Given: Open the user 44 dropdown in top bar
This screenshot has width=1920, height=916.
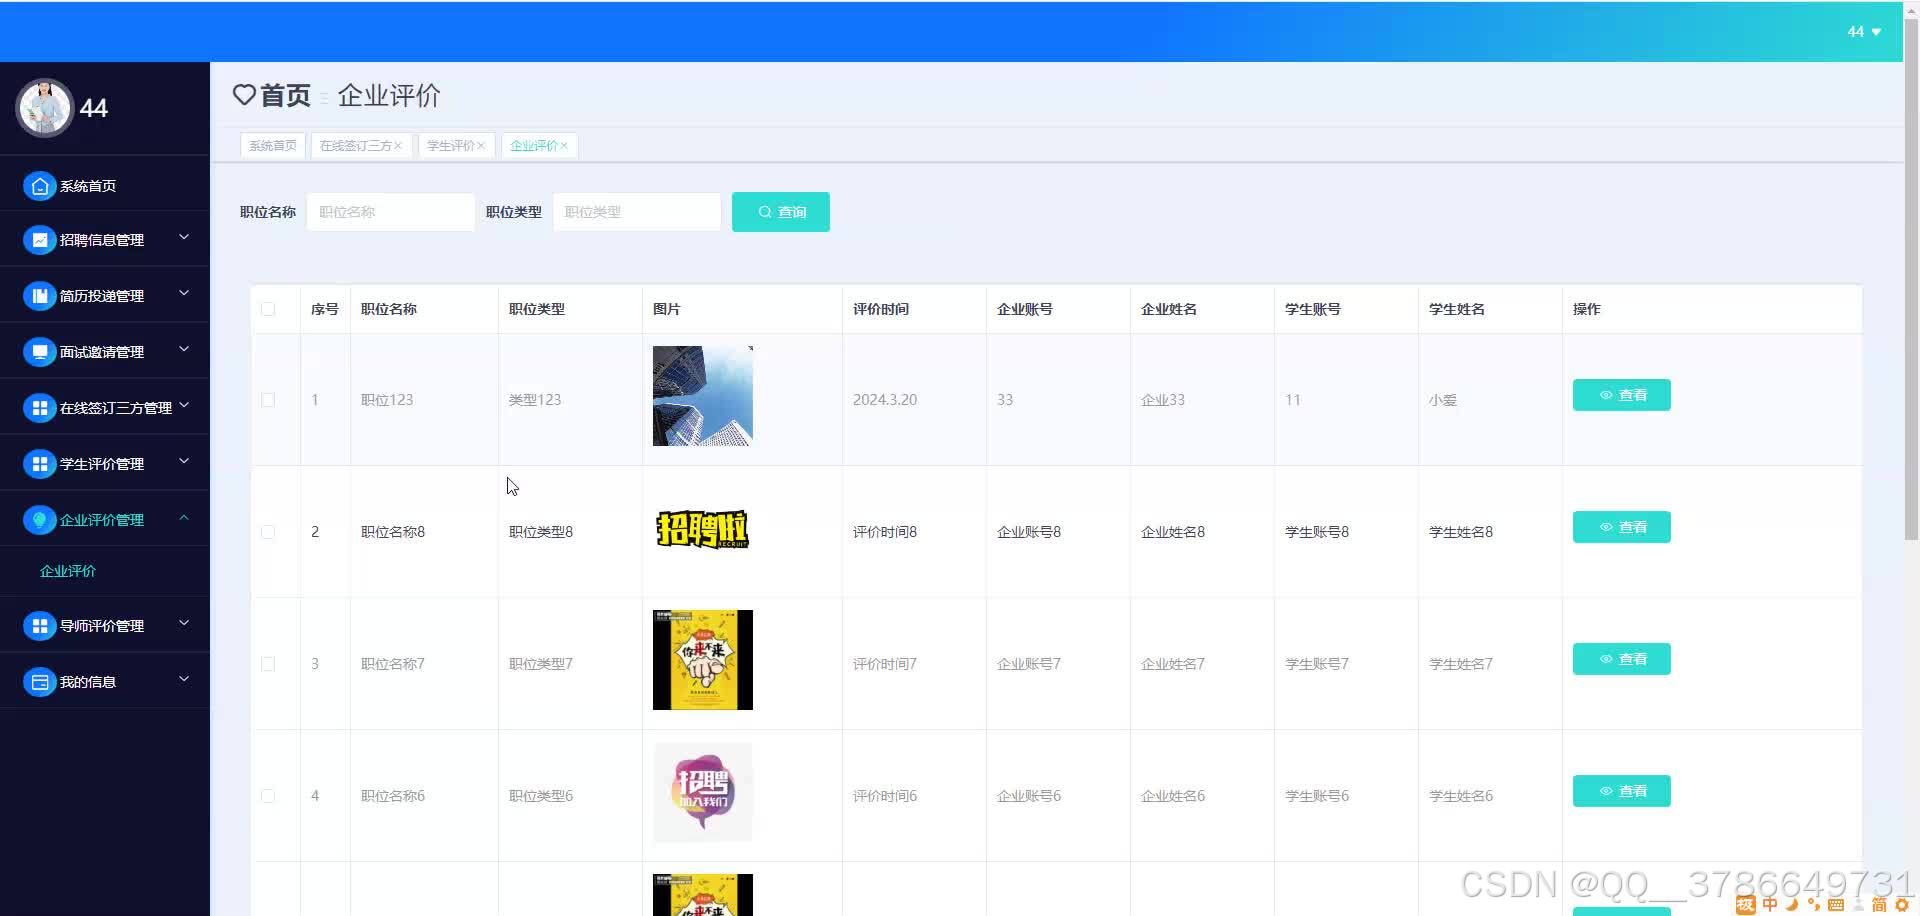Looking at the screenshot, I should (1864, 32).
